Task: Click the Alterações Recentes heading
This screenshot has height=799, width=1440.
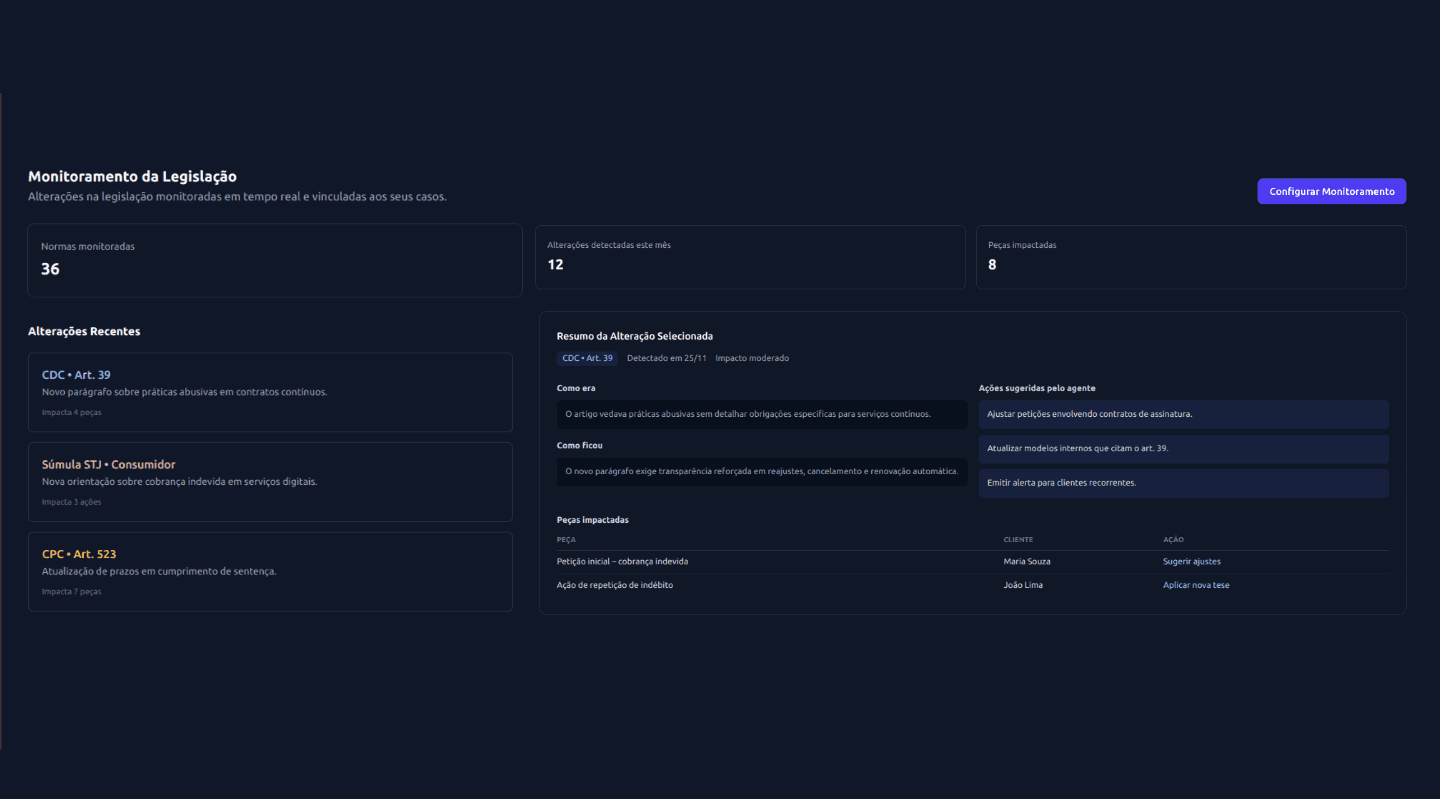Action: pos(84,331)
